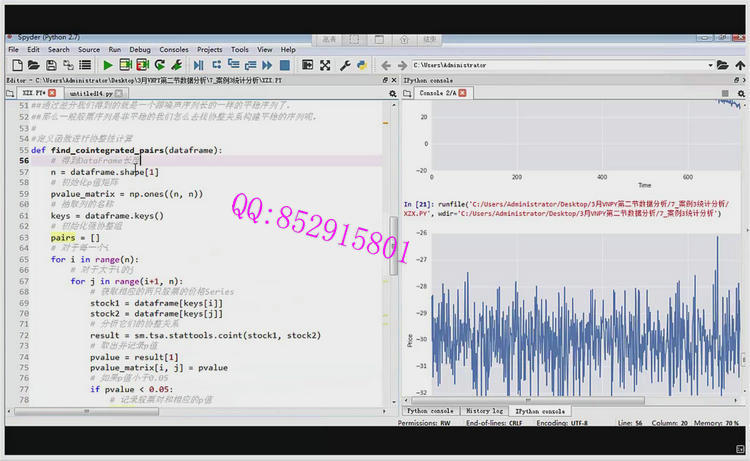This screenshot has width=750, height=461.
Task: Open the editor pane options menu
Action: tap(391, 92)
